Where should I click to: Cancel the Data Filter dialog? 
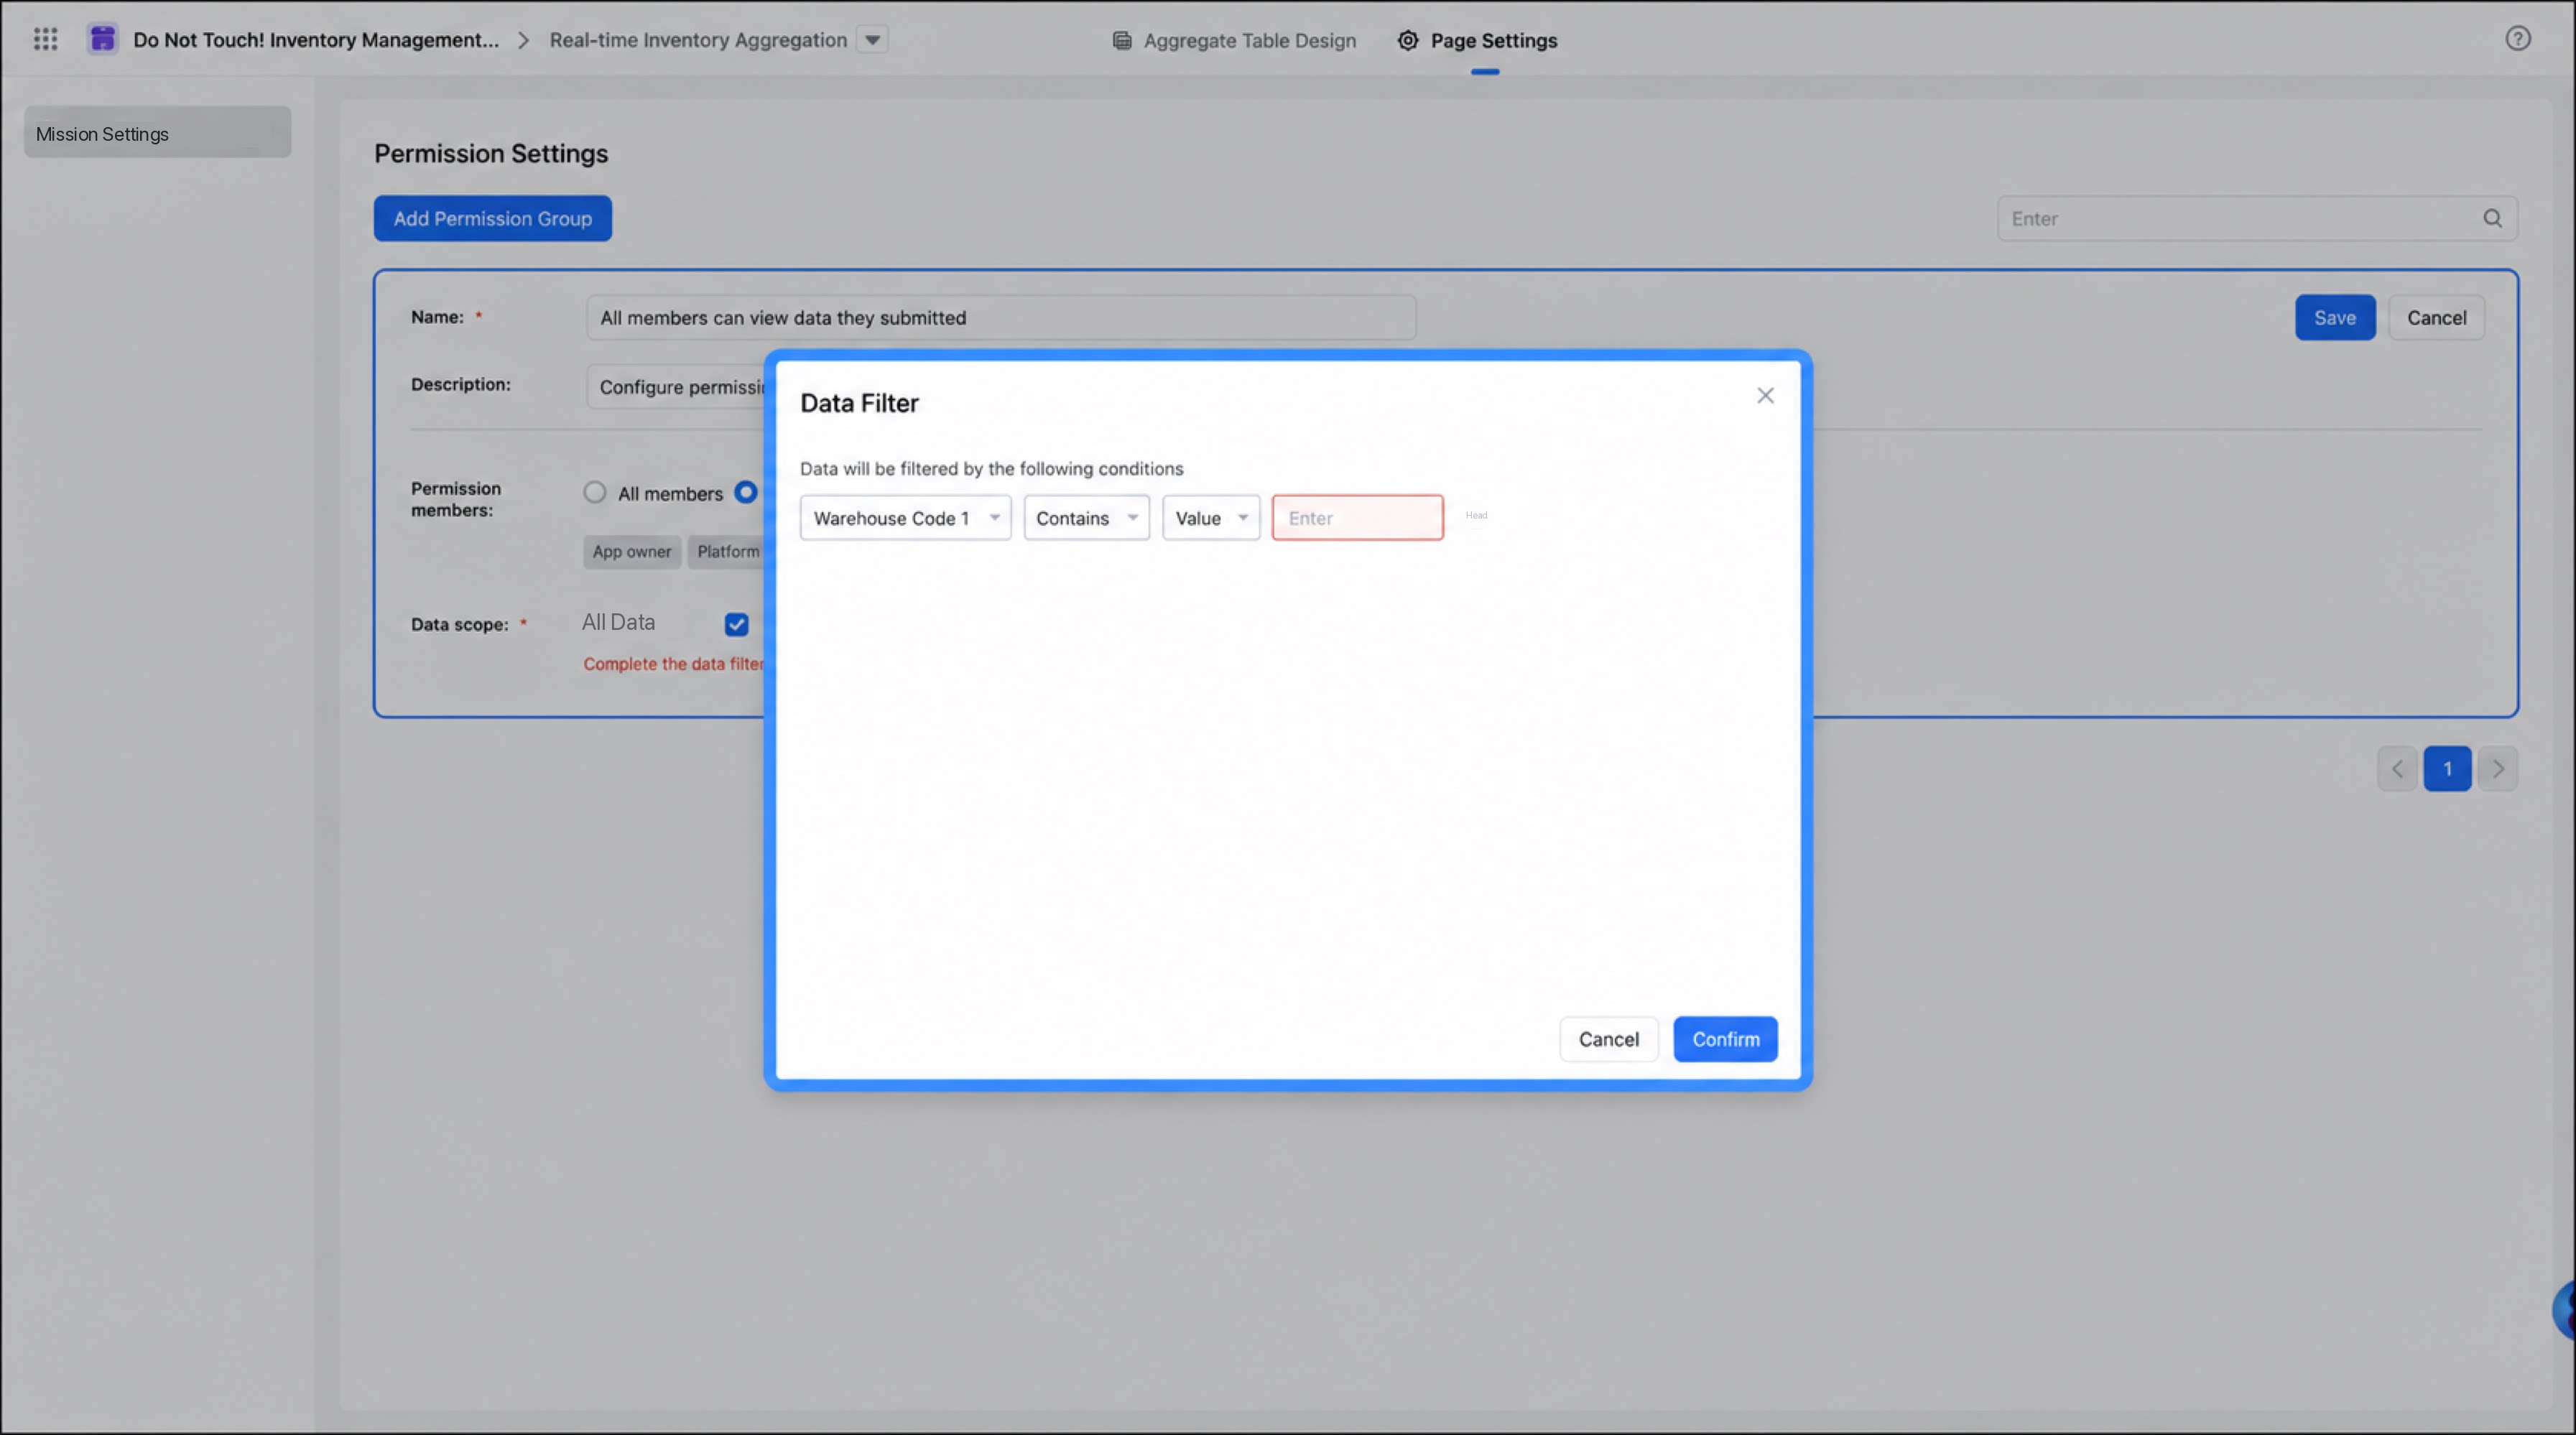click(x=1608, y=1039)
